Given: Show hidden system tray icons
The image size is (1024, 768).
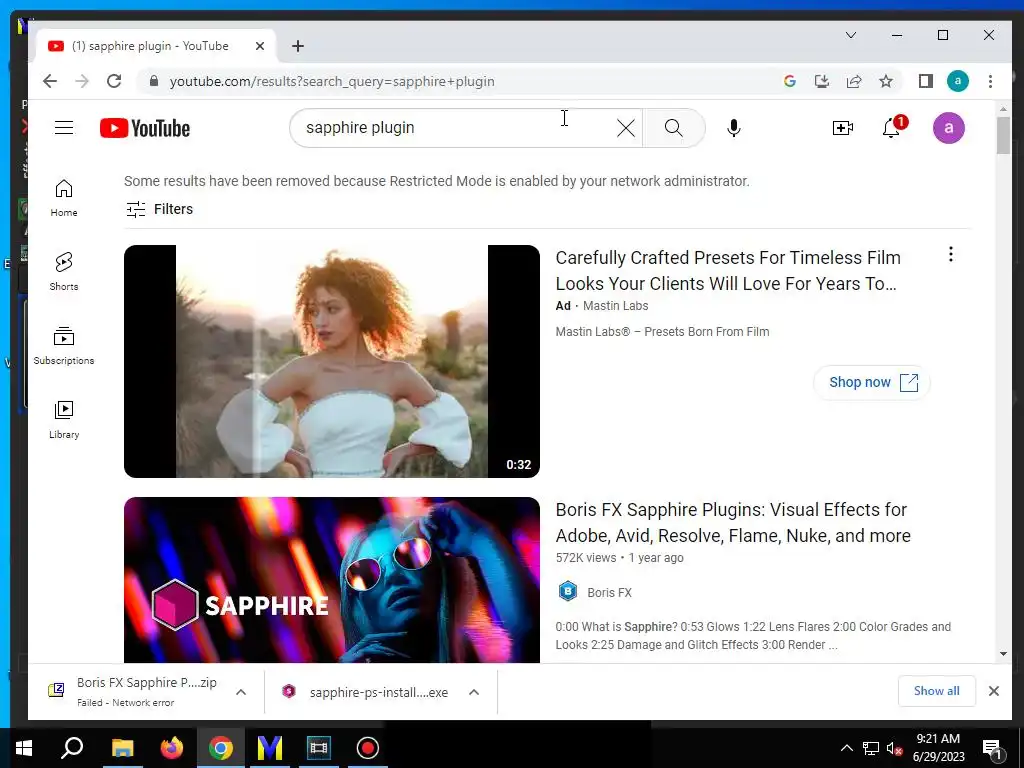Looking at the screenshot, I should pos(846,748).
